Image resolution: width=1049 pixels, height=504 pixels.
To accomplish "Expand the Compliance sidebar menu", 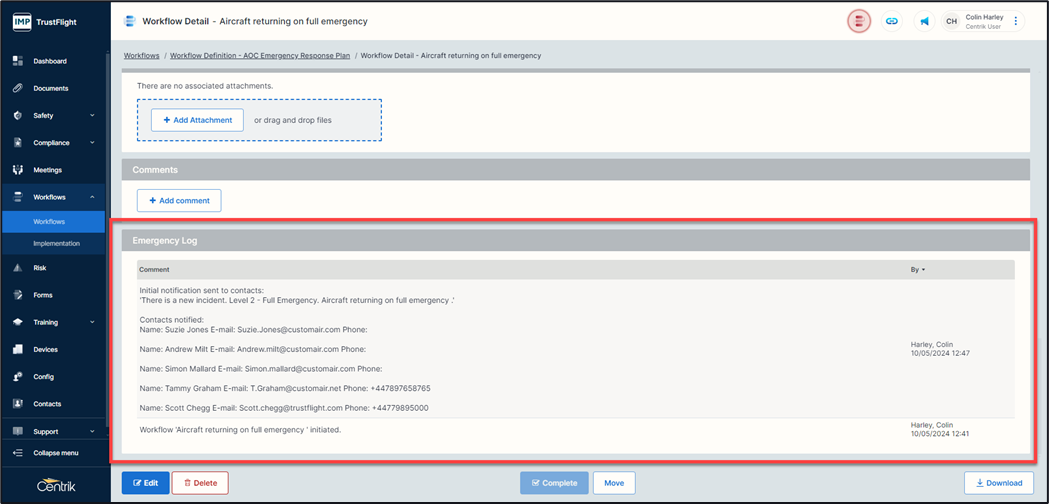I will (54, 143).
